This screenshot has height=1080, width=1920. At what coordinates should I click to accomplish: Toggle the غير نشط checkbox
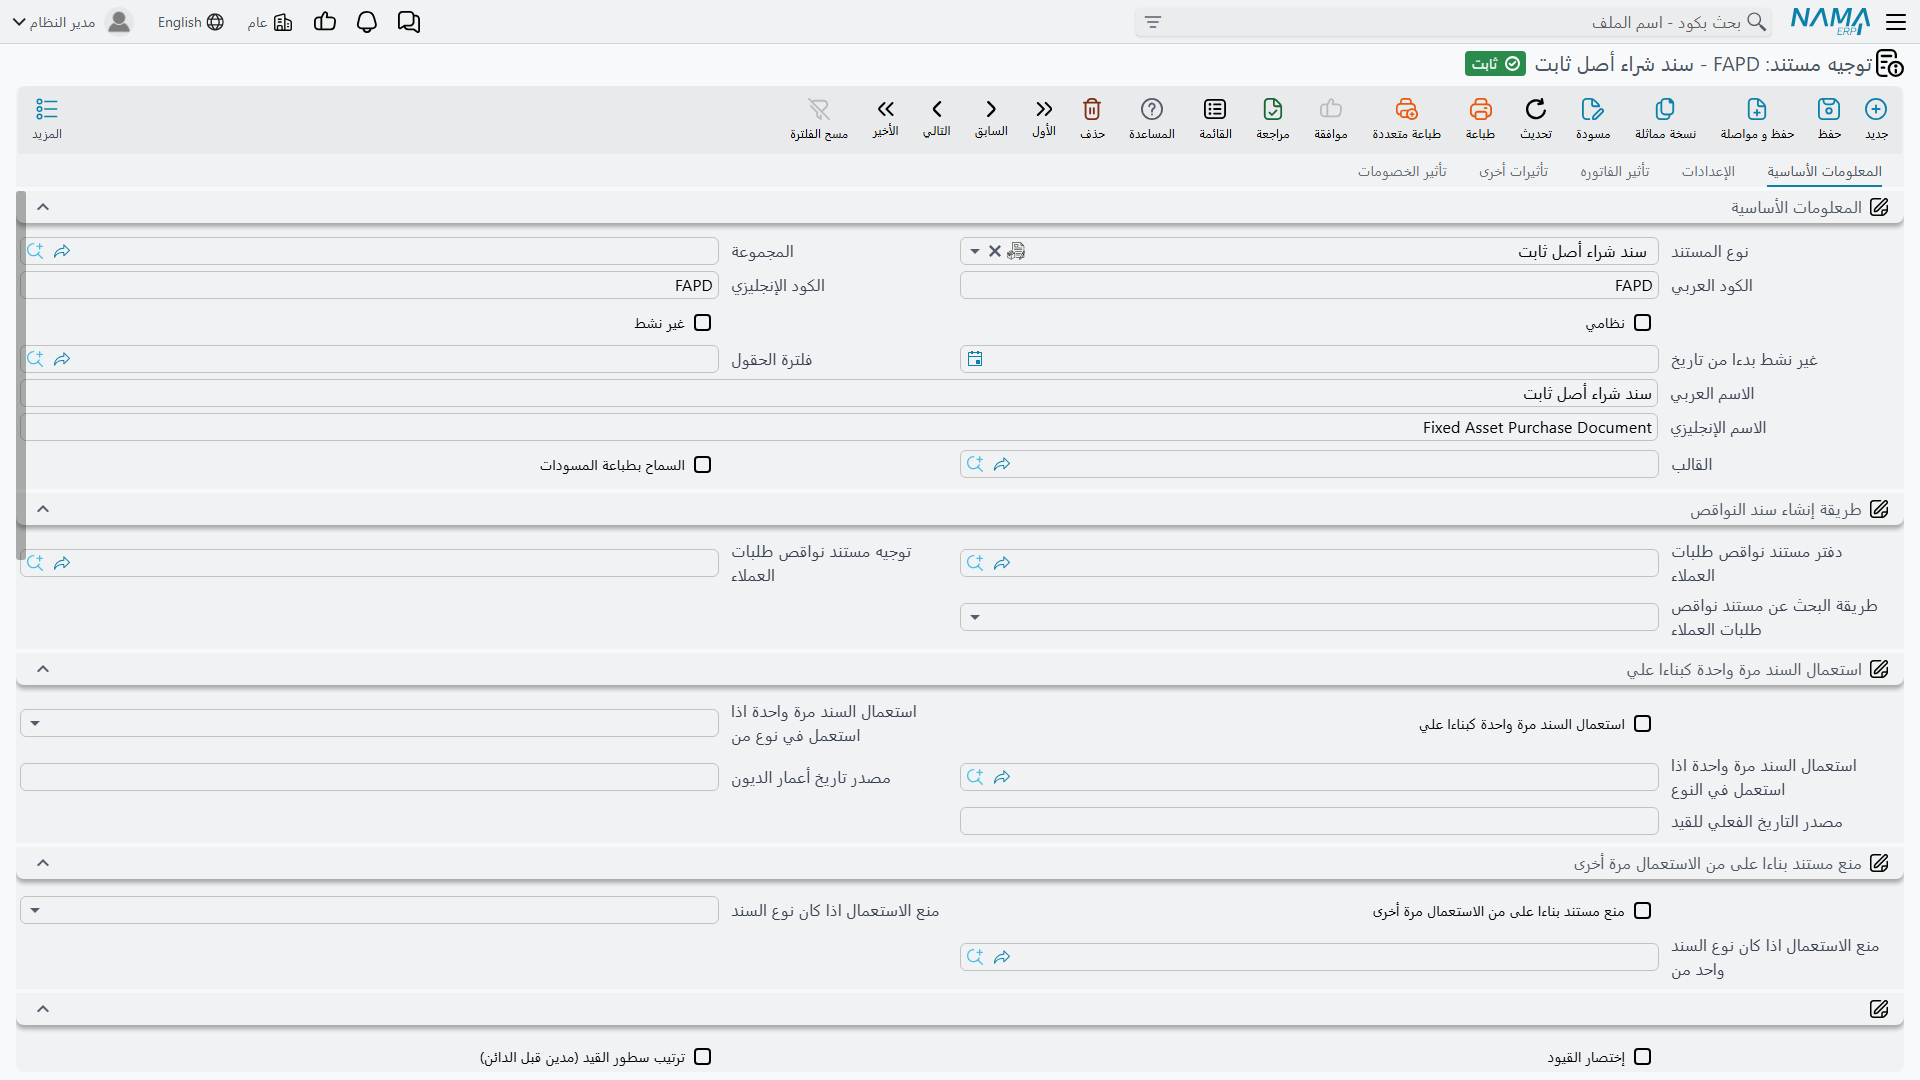coord(703,323)
